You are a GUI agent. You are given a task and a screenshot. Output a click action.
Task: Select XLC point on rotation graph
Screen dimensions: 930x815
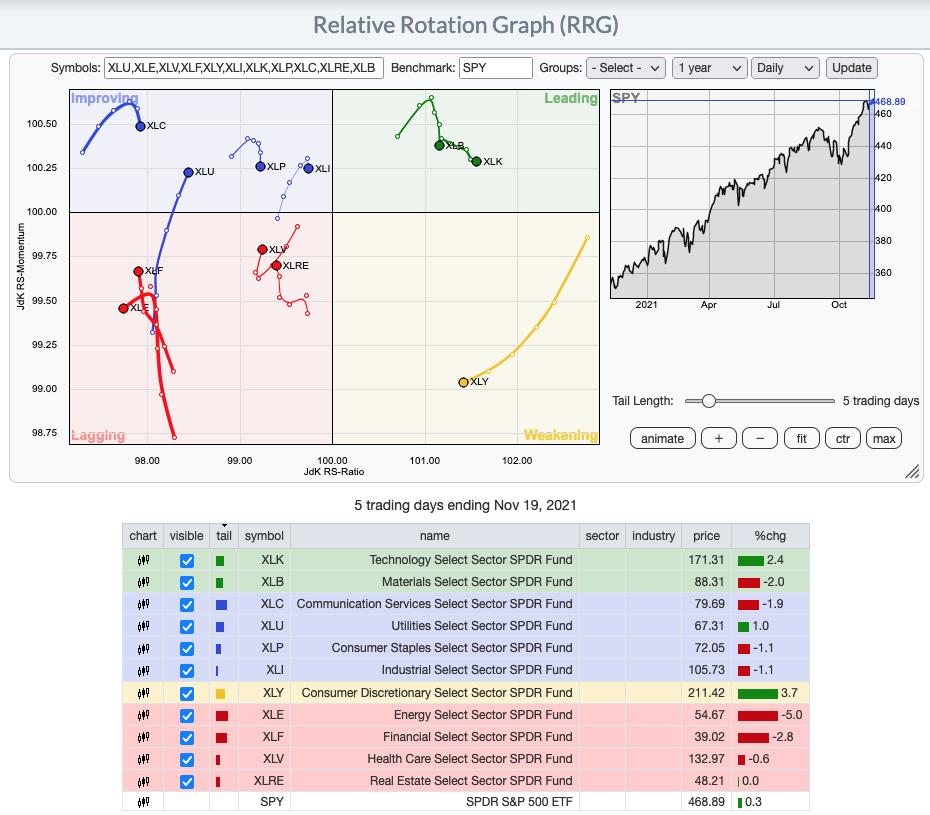(140, 126)
